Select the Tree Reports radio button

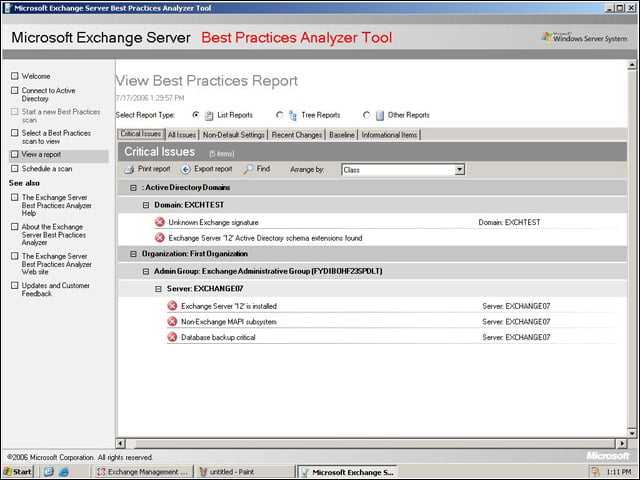(x=280, y=115)
